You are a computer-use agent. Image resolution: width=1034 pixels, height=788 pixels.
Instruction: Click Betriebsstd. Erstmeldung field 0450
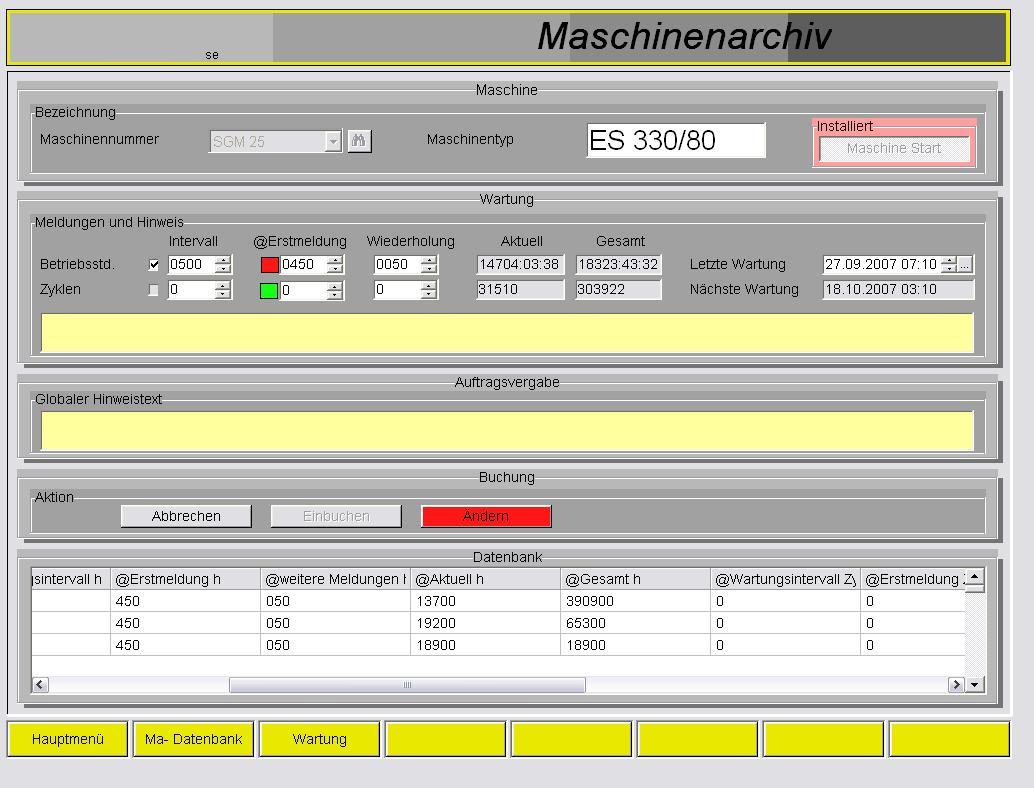(x=303, y=264)
